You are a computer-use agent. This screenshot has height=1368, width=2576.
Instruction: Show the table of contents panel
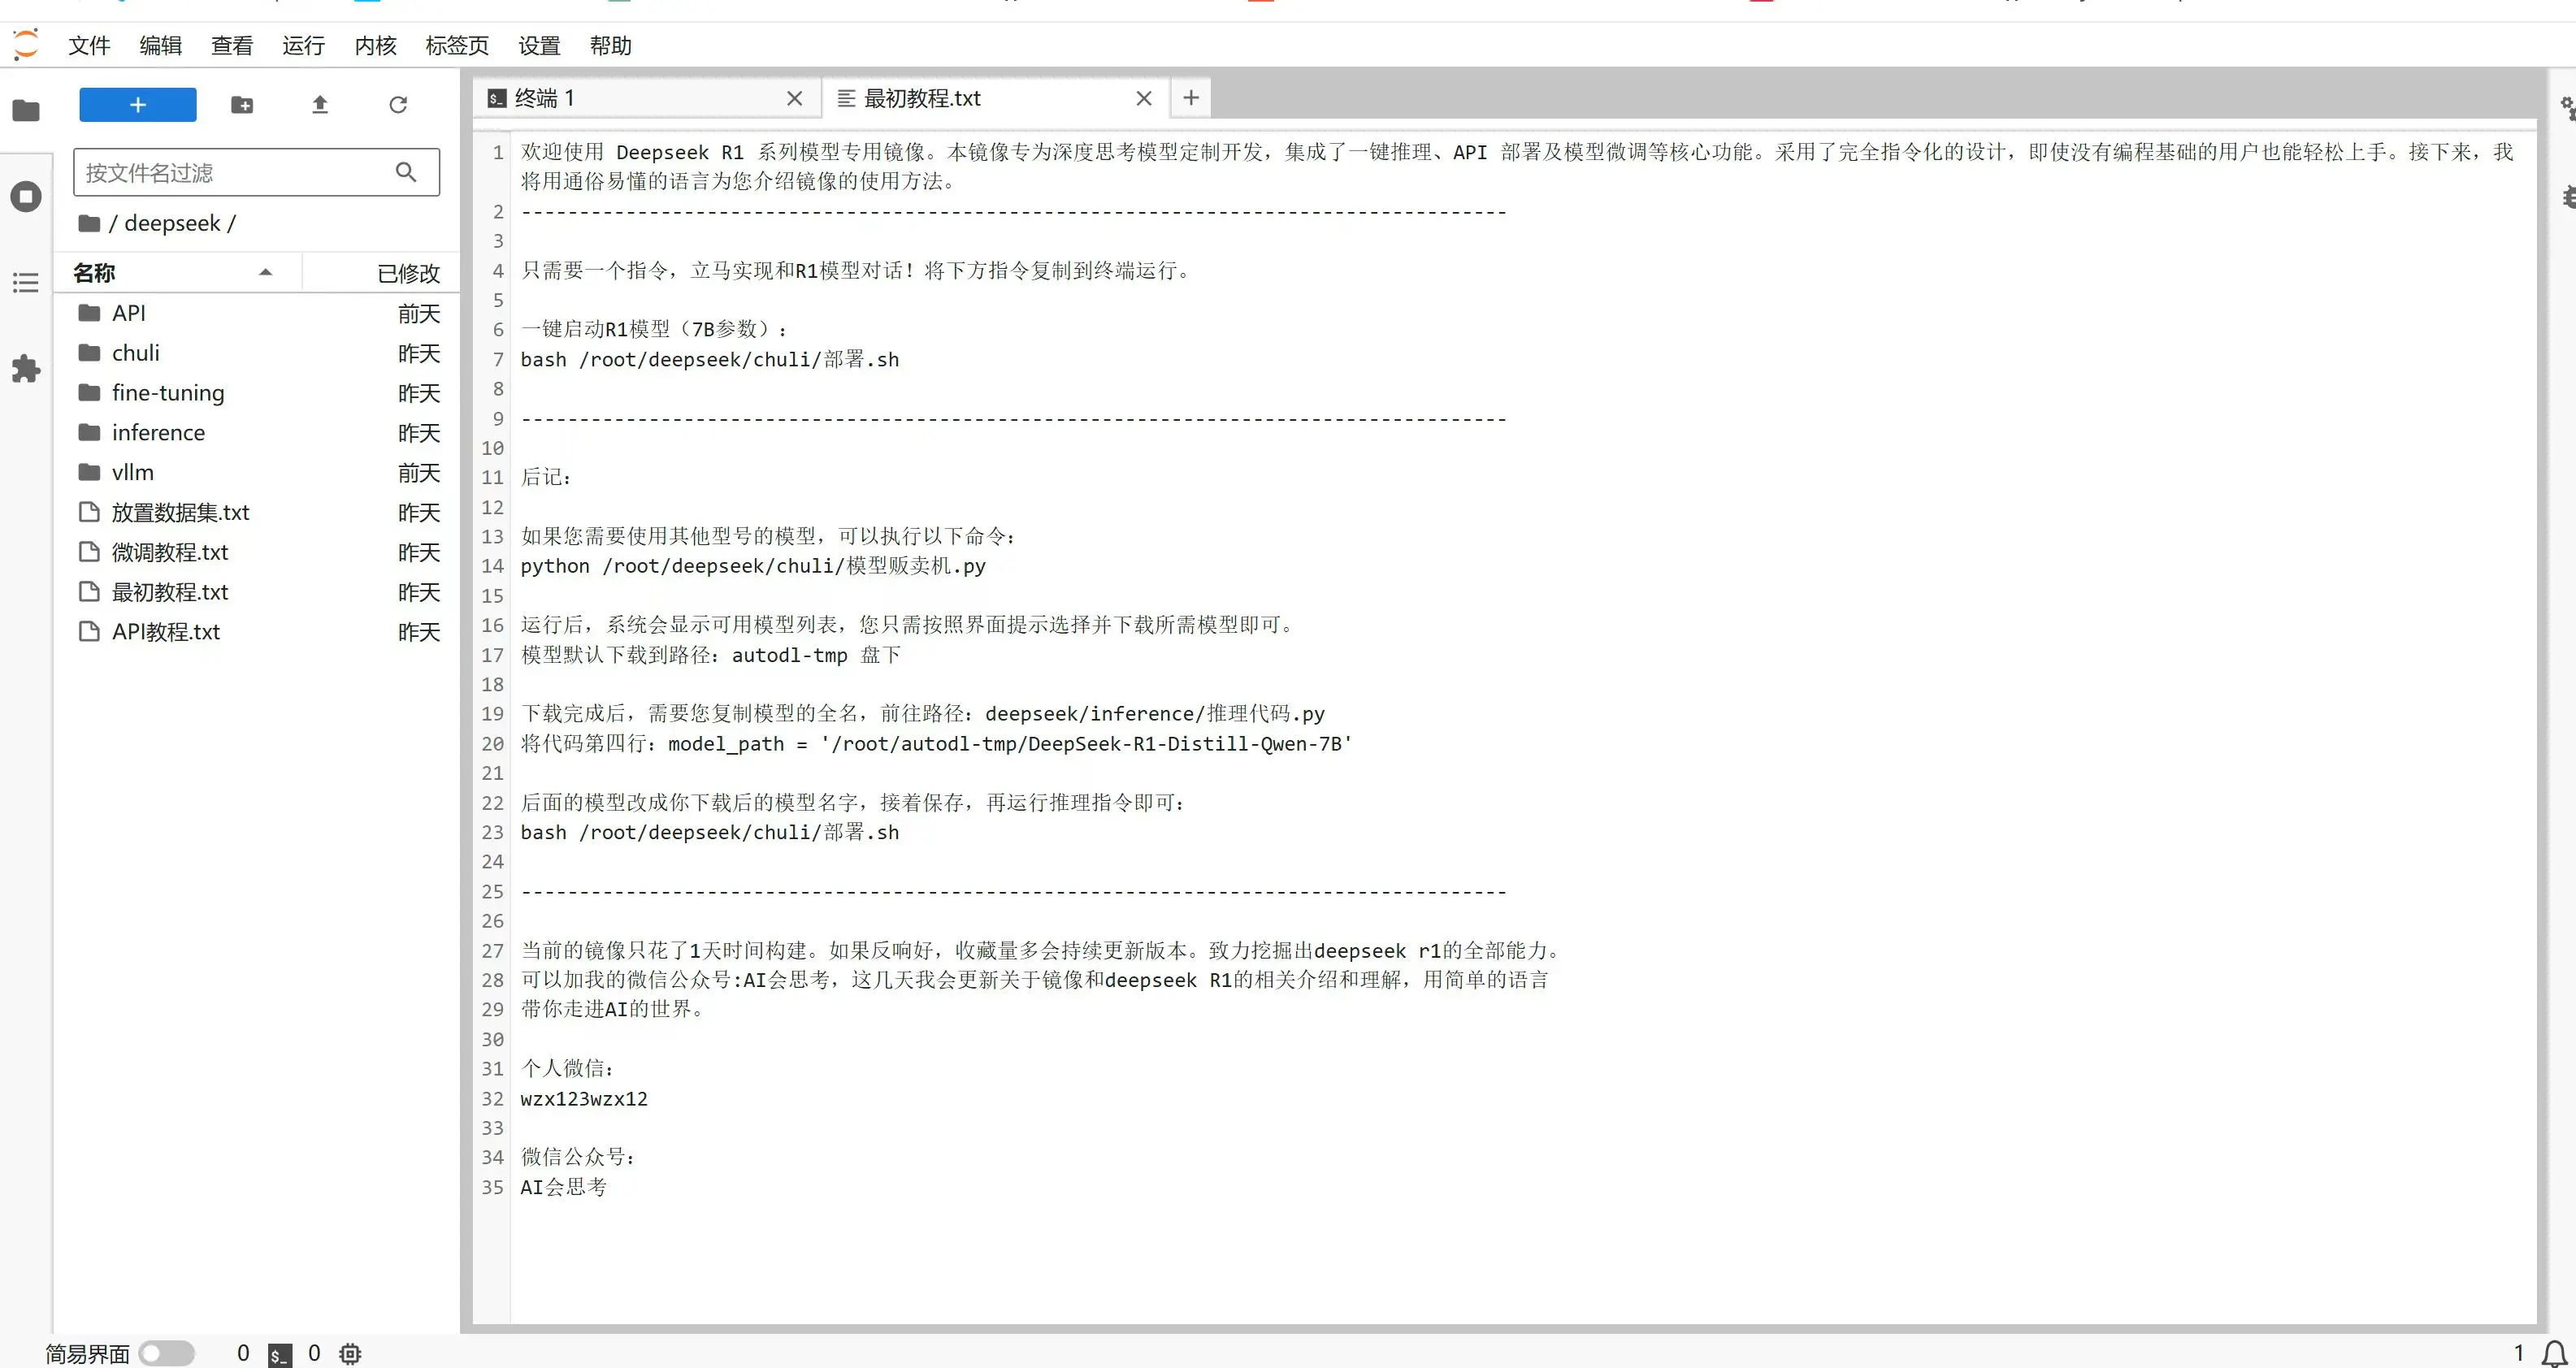(26, 283)
